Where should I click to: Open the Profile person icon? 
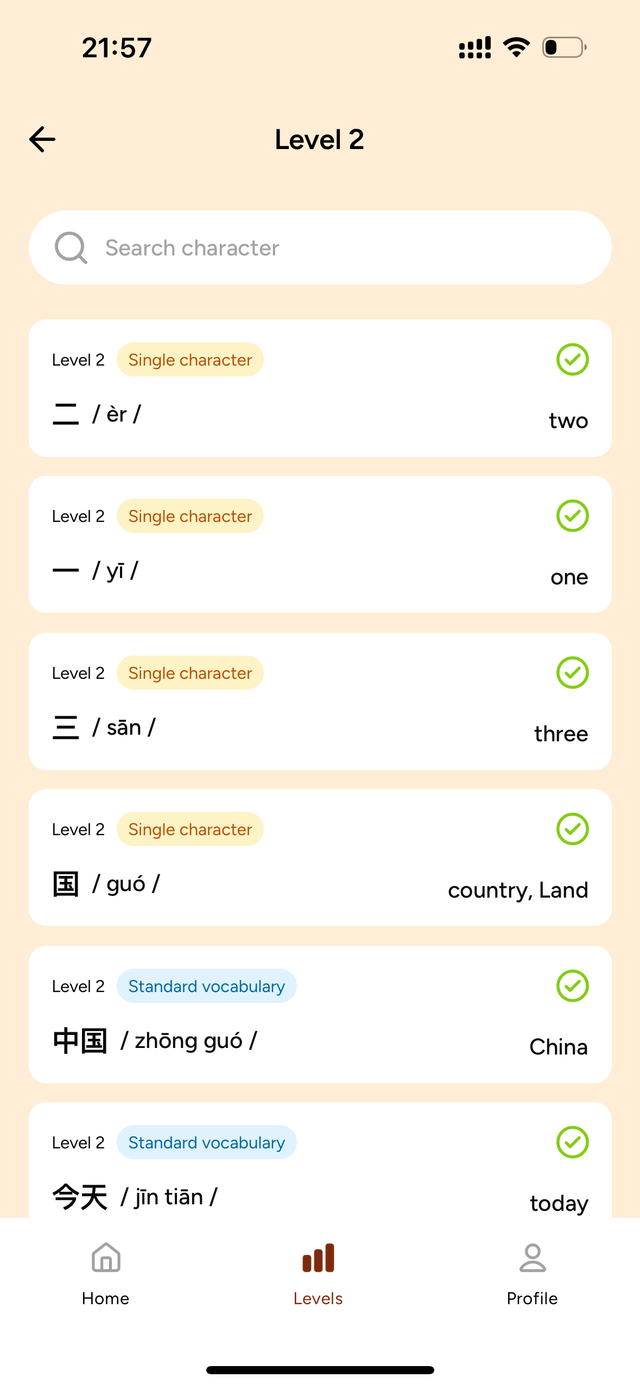532,1258
